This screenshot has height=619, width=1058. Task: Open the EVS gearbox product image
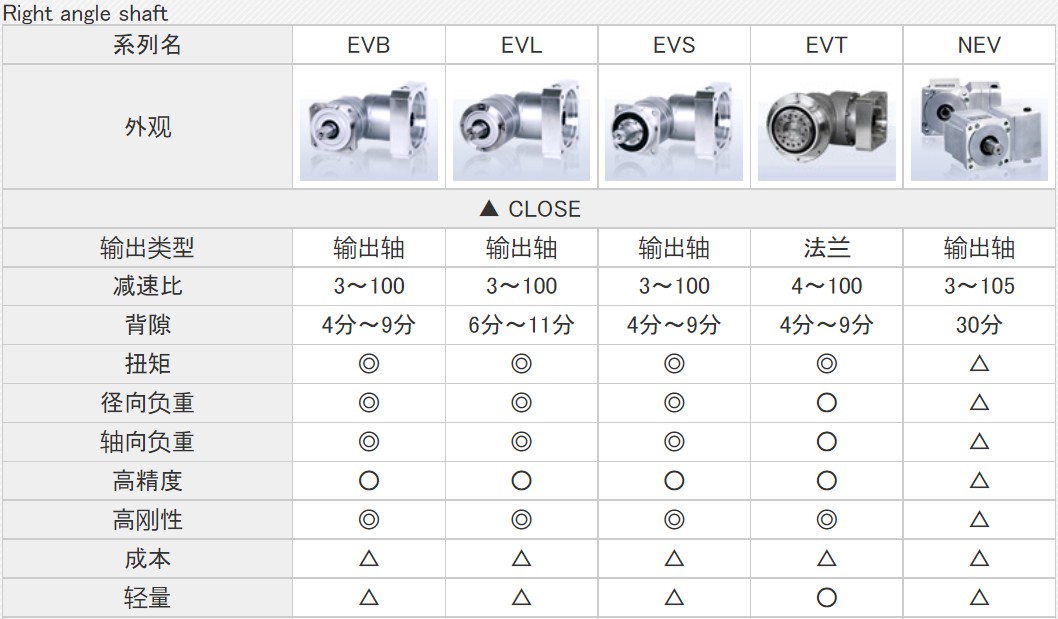[x=673, y=127]
